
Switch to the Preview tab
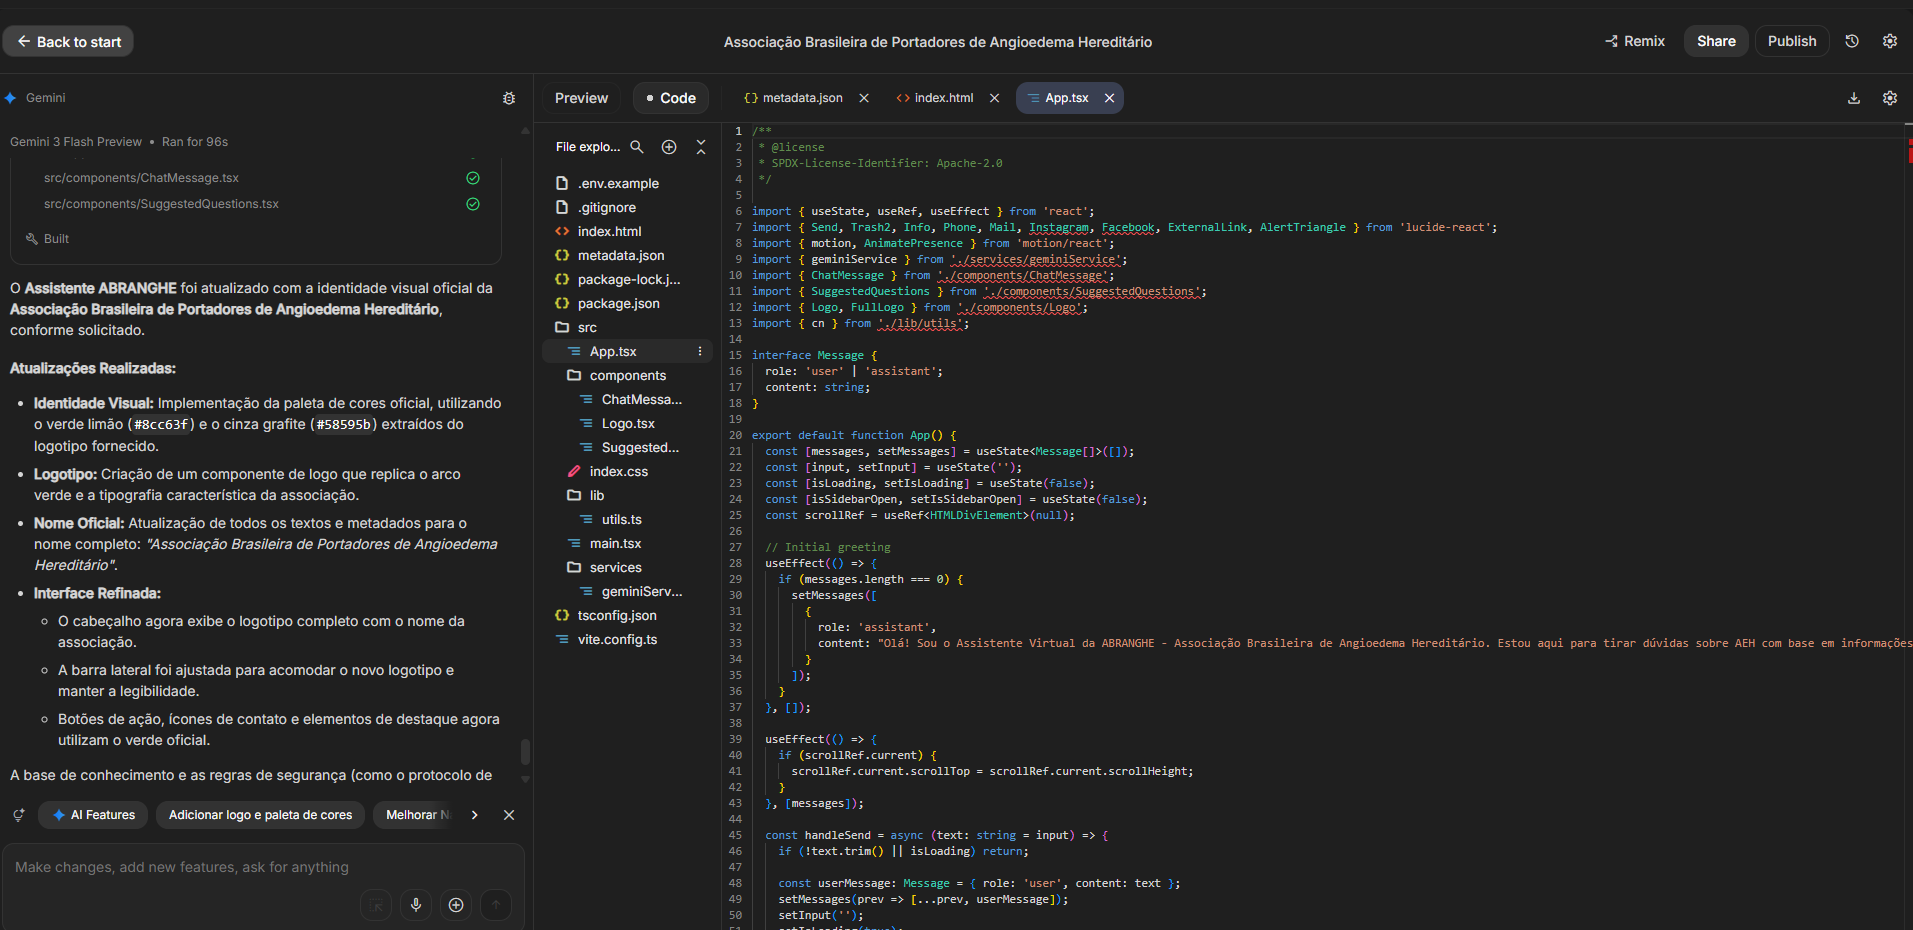(x=580, y=97)
